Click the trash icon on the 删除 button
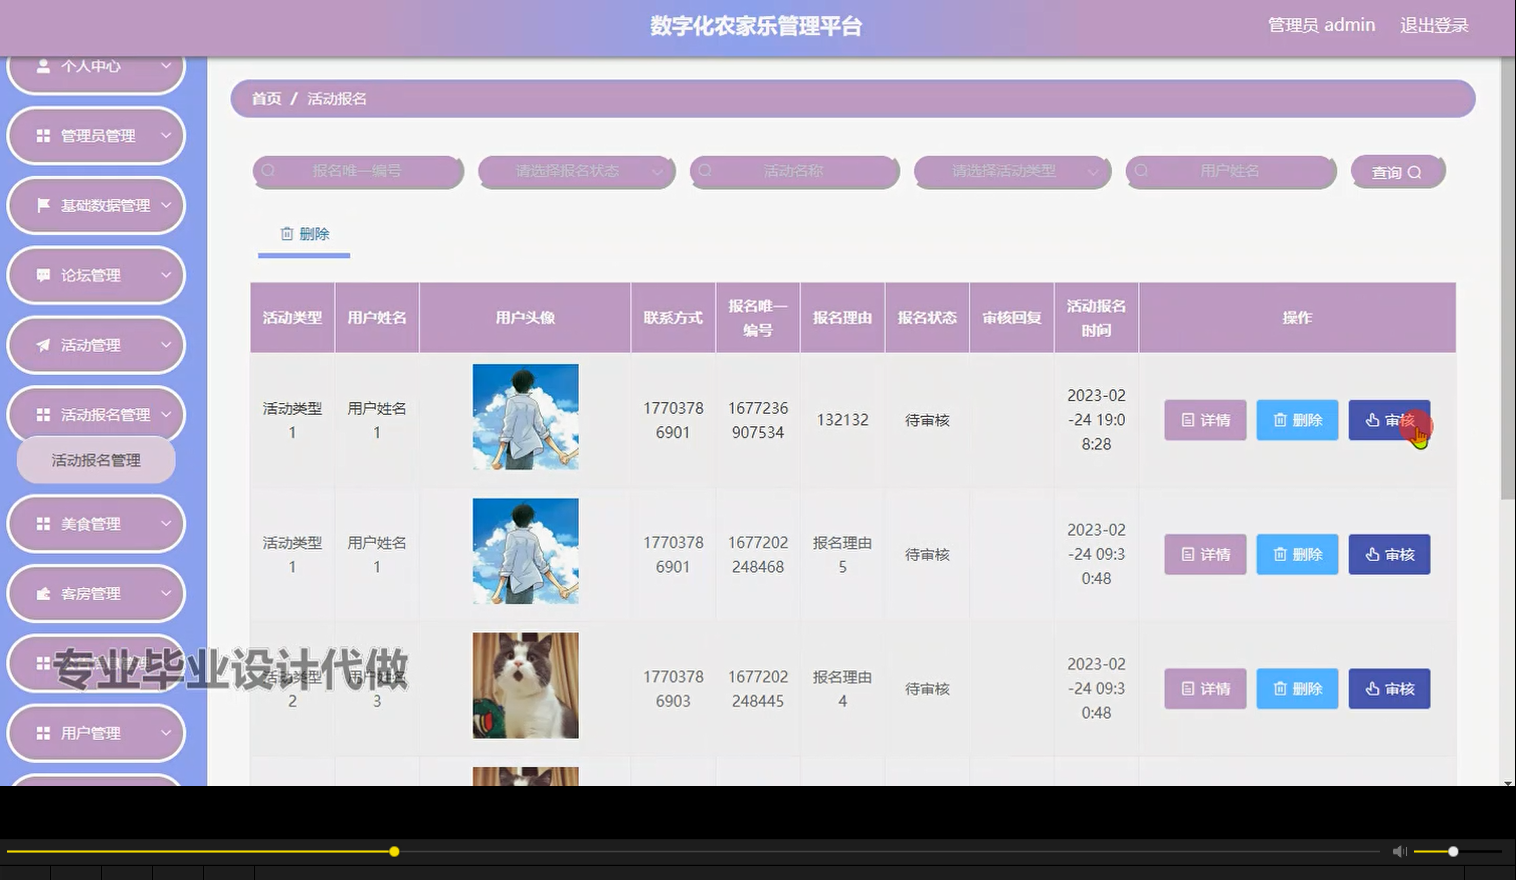1516x880 pixels. tap(285, 233)
